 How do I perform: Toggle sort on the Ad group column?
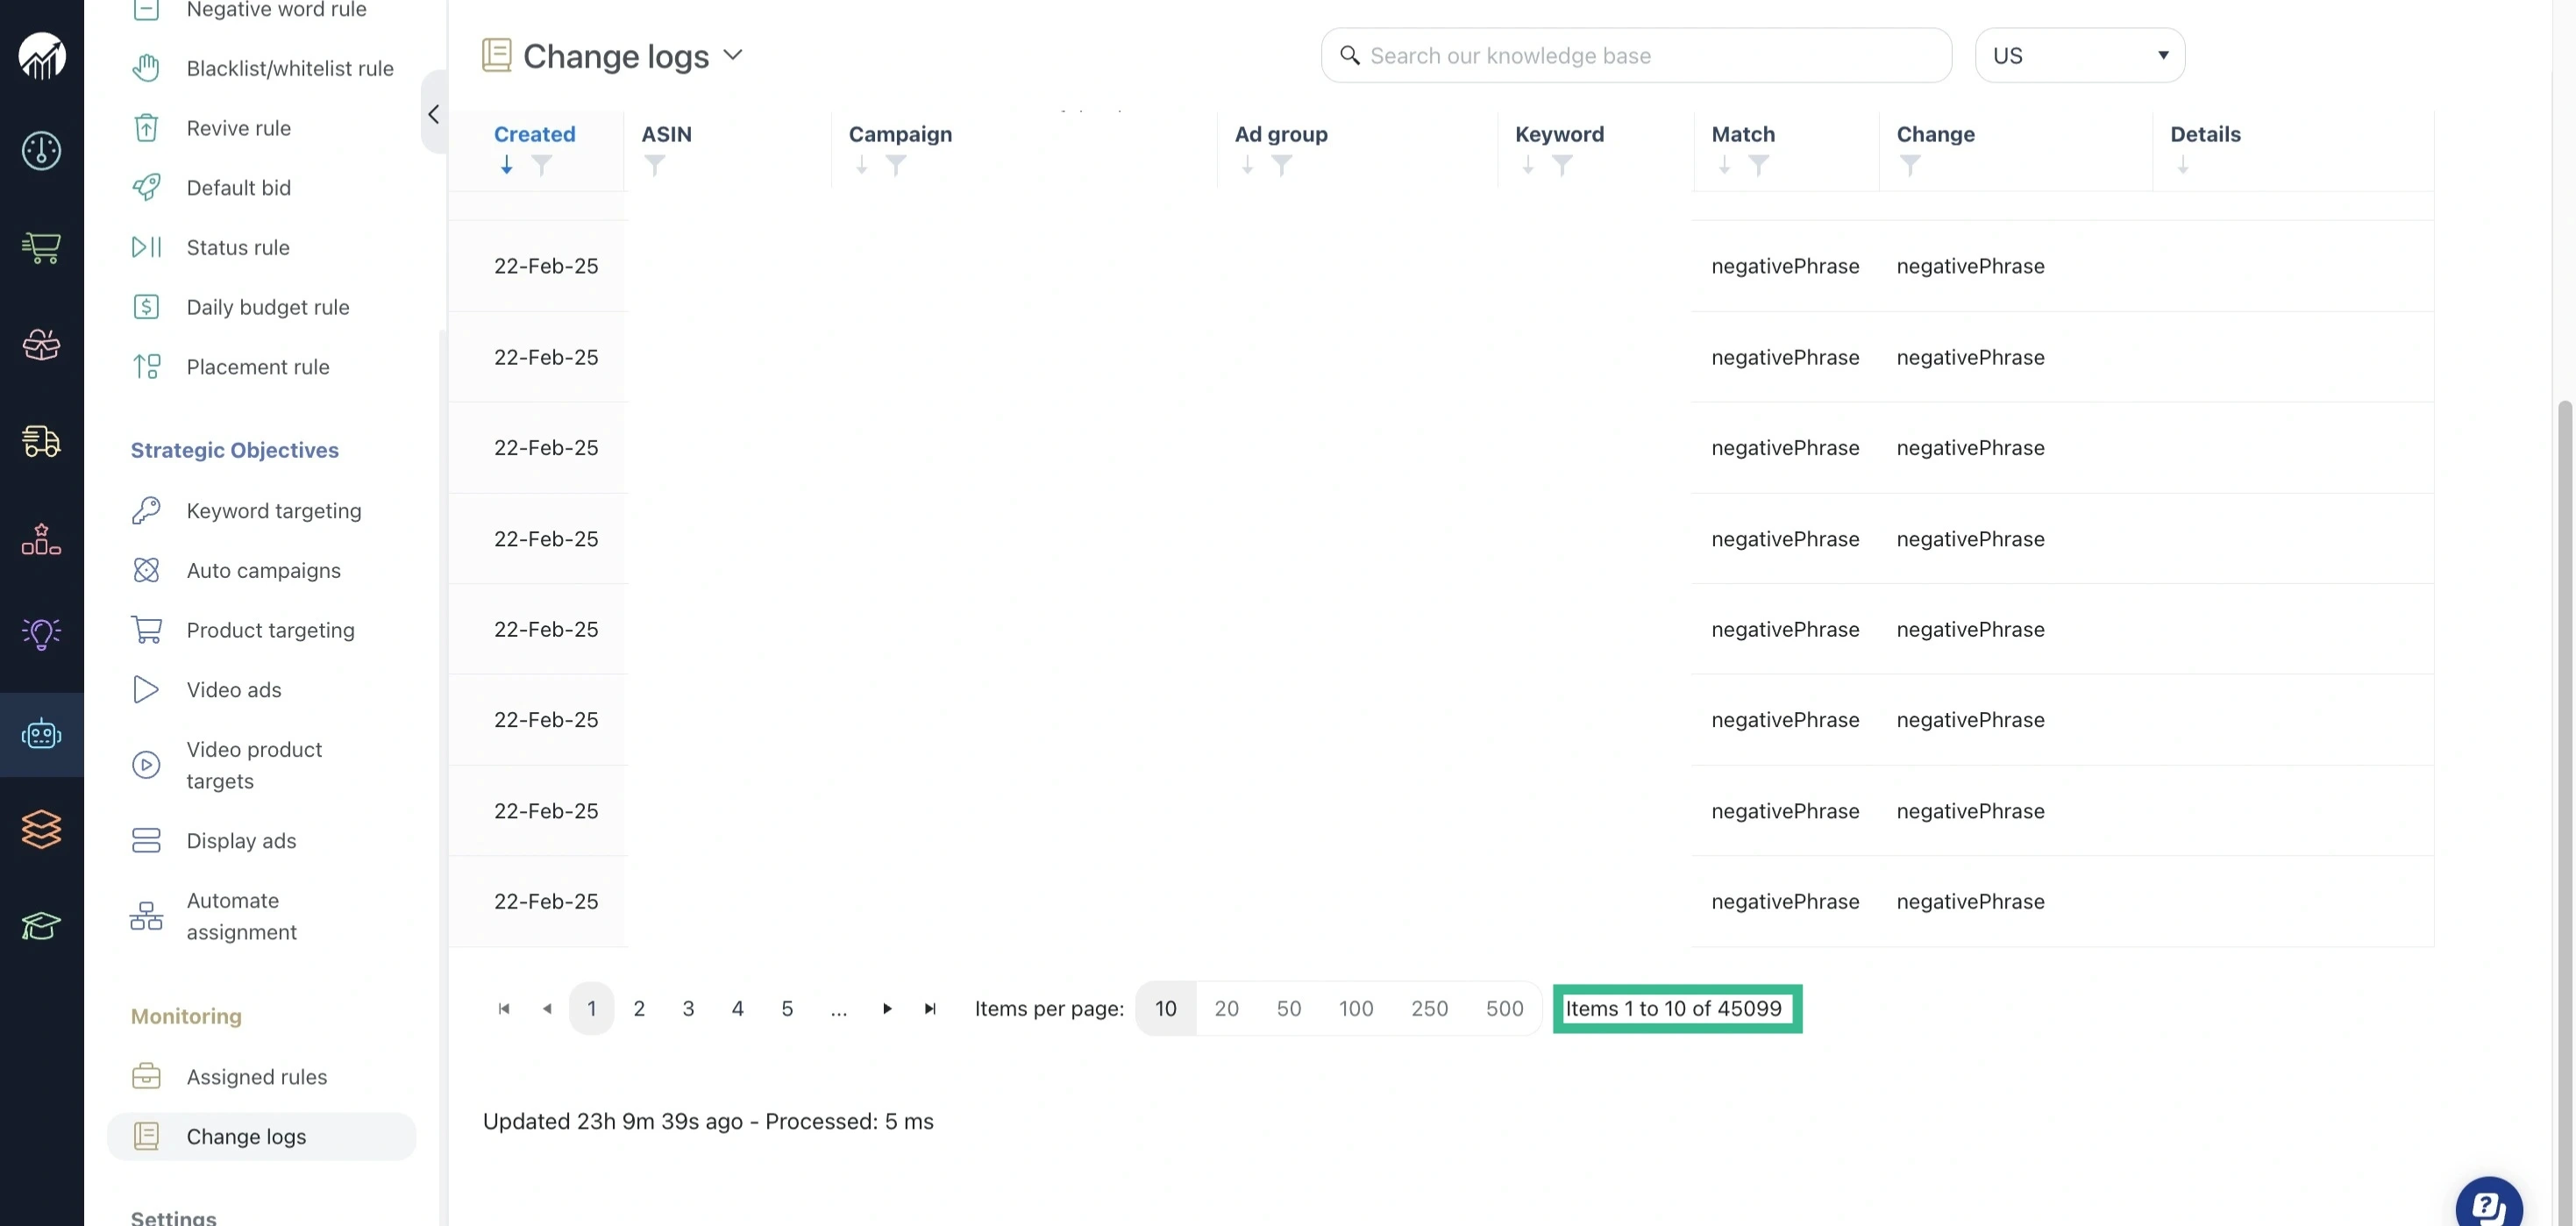coord(1246,166)
